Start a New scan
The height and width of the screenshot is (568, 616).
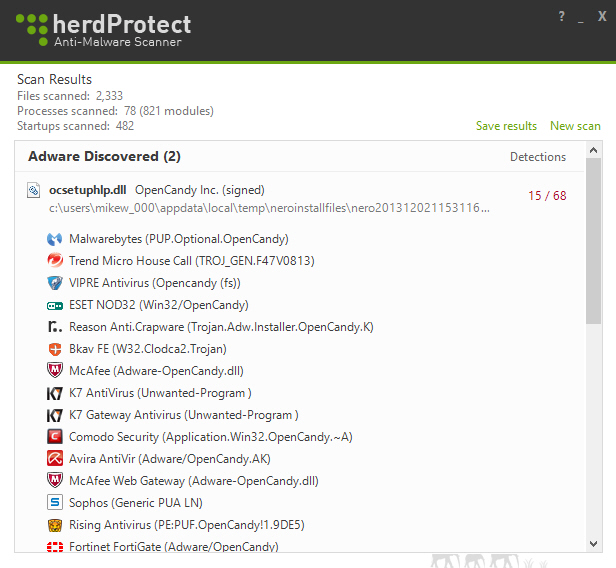(x=575, y=126)
